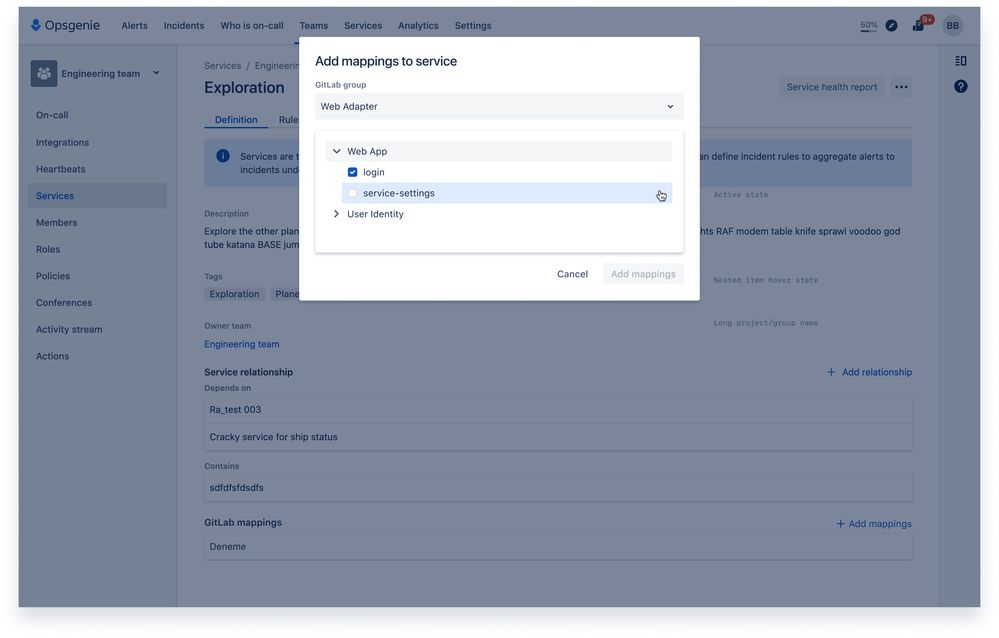Toggle the right side panel icon
Image resolution: width=999 pixels, height=638 pixels.
point(961,61)
